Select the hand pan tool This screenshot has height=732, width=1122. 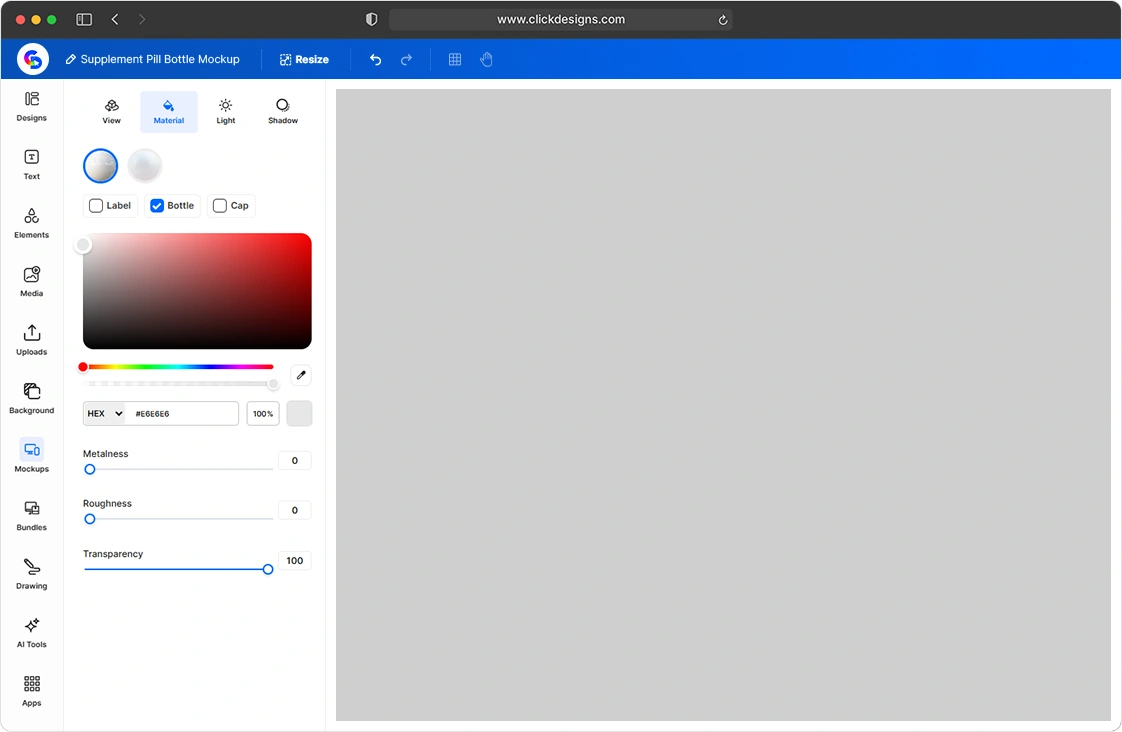[487, 59]
